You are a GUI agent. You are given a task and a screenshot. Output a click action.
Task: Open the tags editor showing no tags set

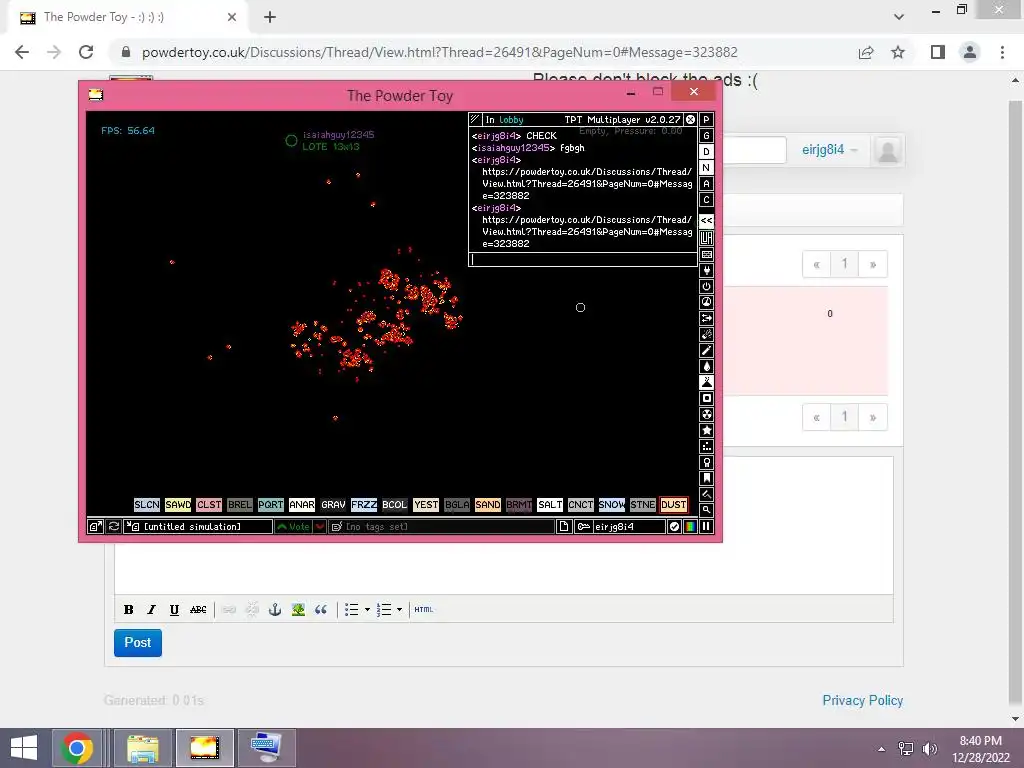pyautogui.click(x=441, y=526)
